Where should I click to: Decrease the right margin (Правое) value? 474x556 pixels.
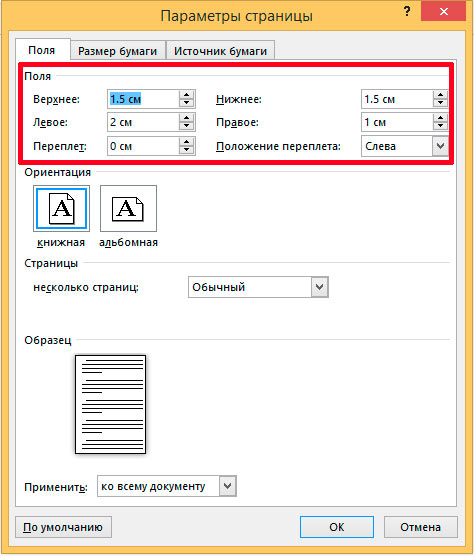click(x=440, y=126)
